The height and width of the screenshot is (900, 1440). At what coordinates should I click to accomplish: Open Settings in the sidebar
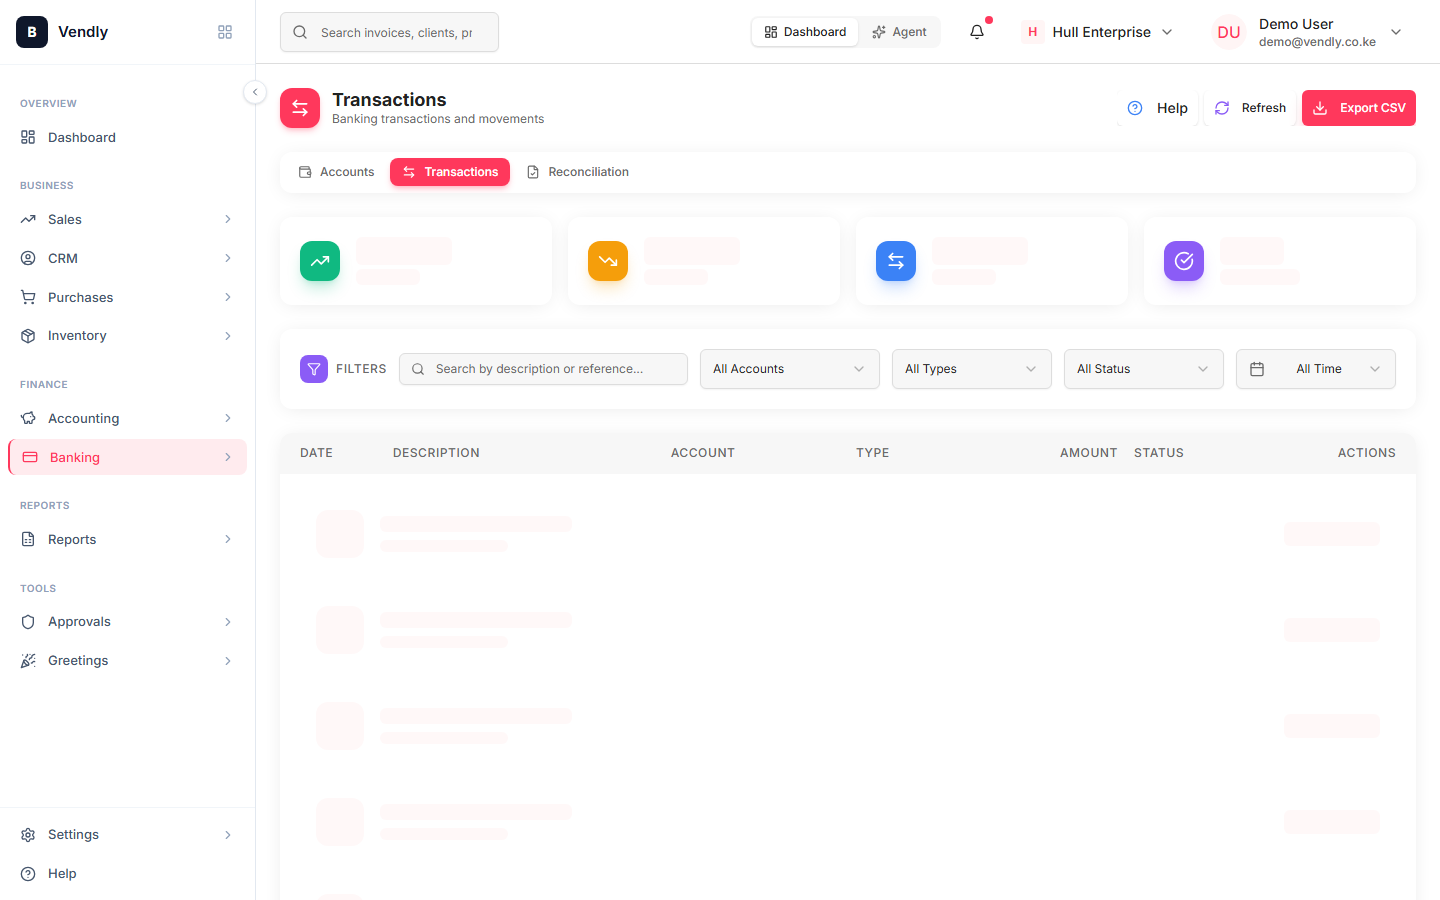(x=127, y=835)
